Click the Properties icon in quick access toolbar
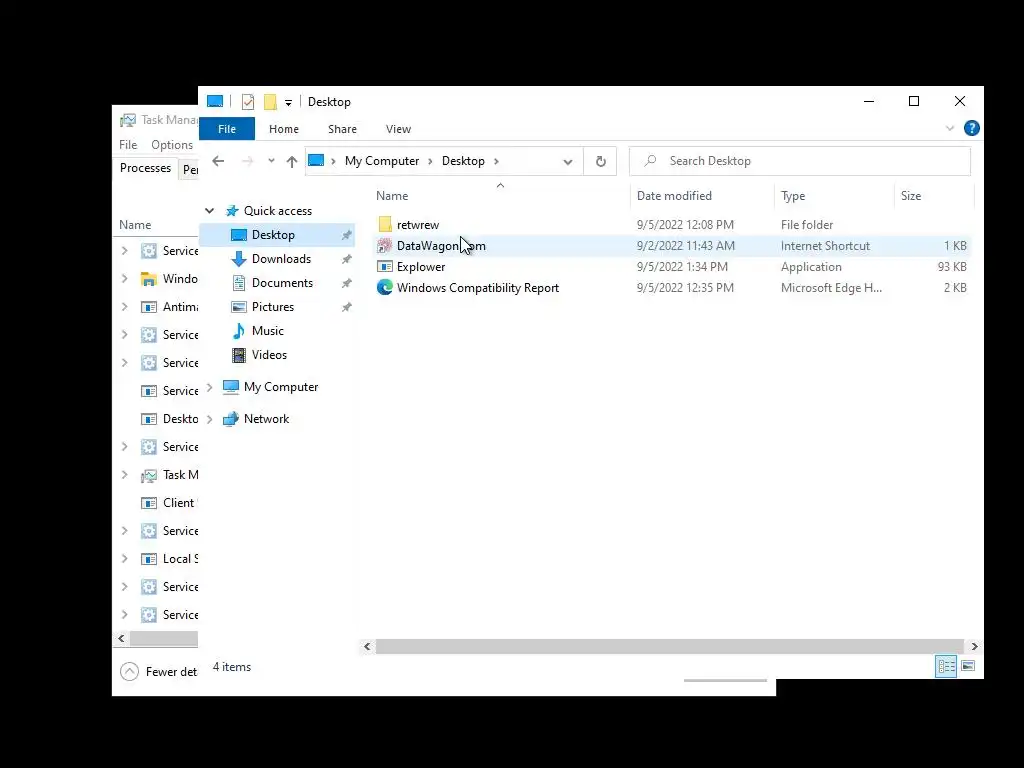The height and width of the screenshot is (768, 1024). 248,102
